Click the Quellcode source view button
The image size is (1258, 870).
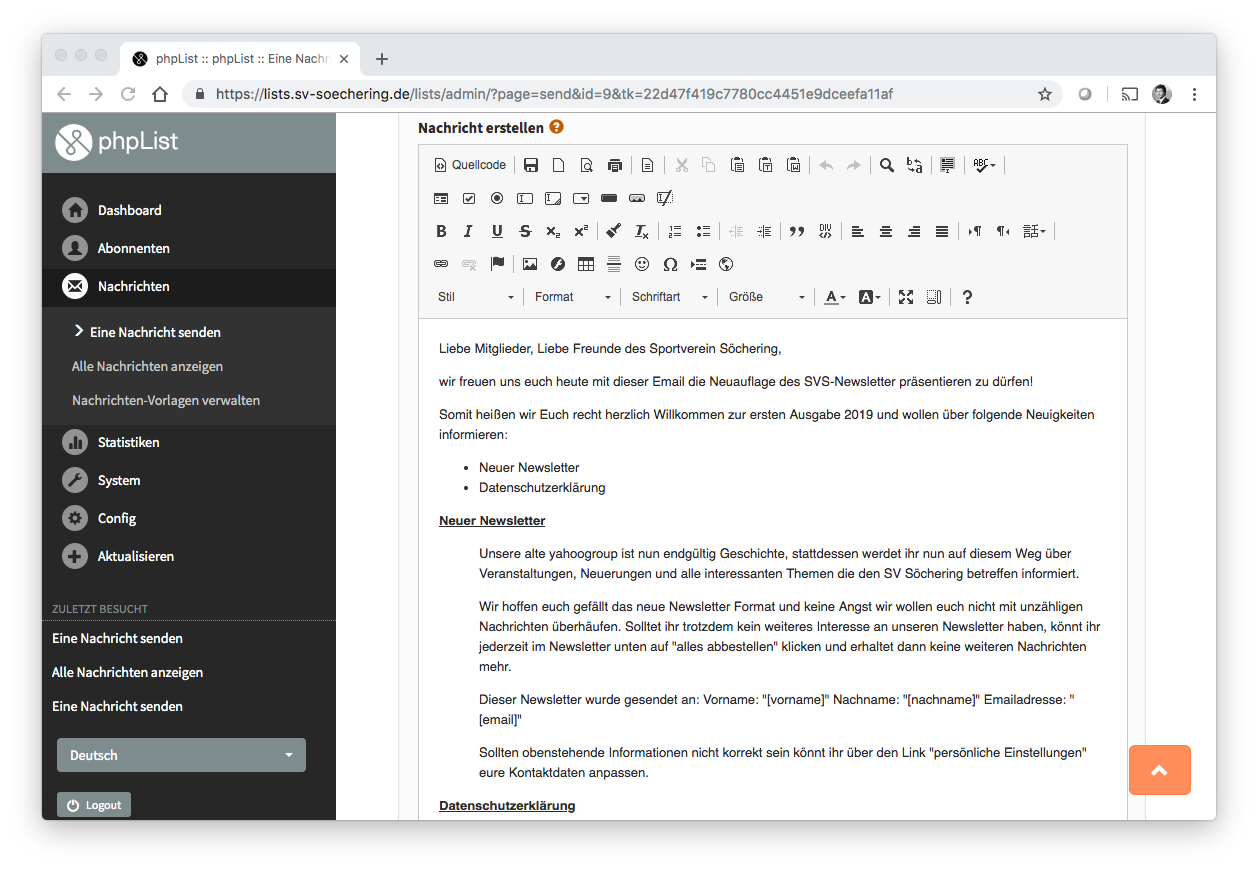(470, 165)
